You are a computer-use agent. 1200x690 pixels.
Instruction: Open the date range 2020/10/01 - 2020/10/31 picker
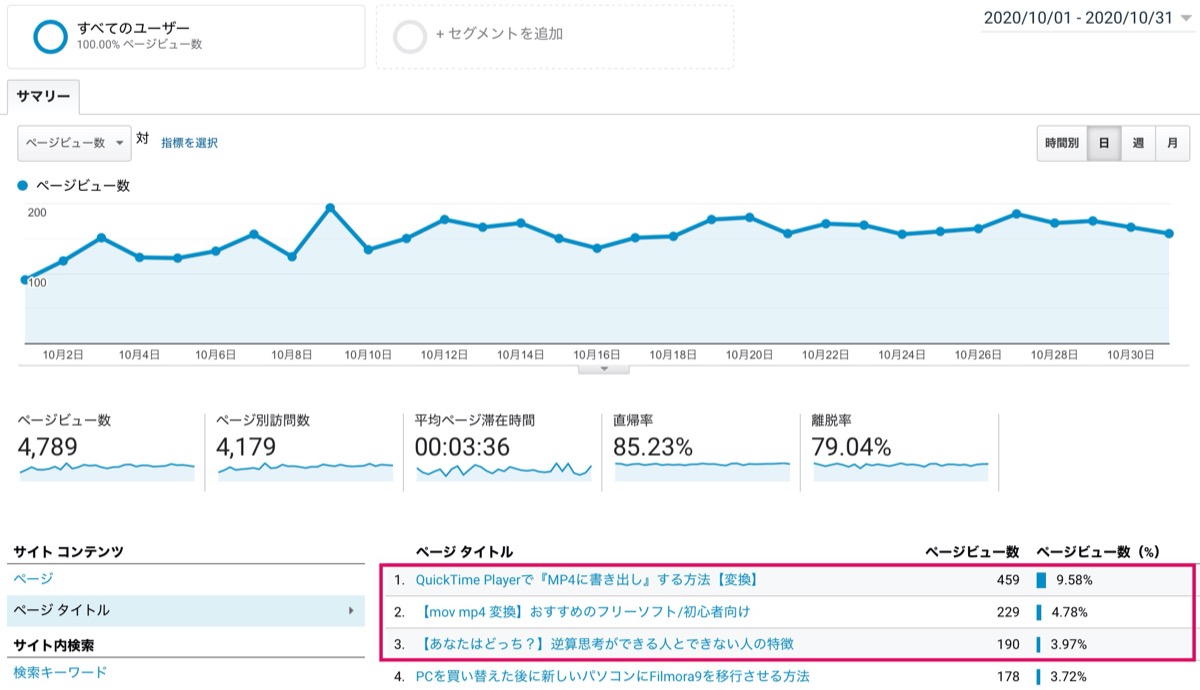[1077, 18]
